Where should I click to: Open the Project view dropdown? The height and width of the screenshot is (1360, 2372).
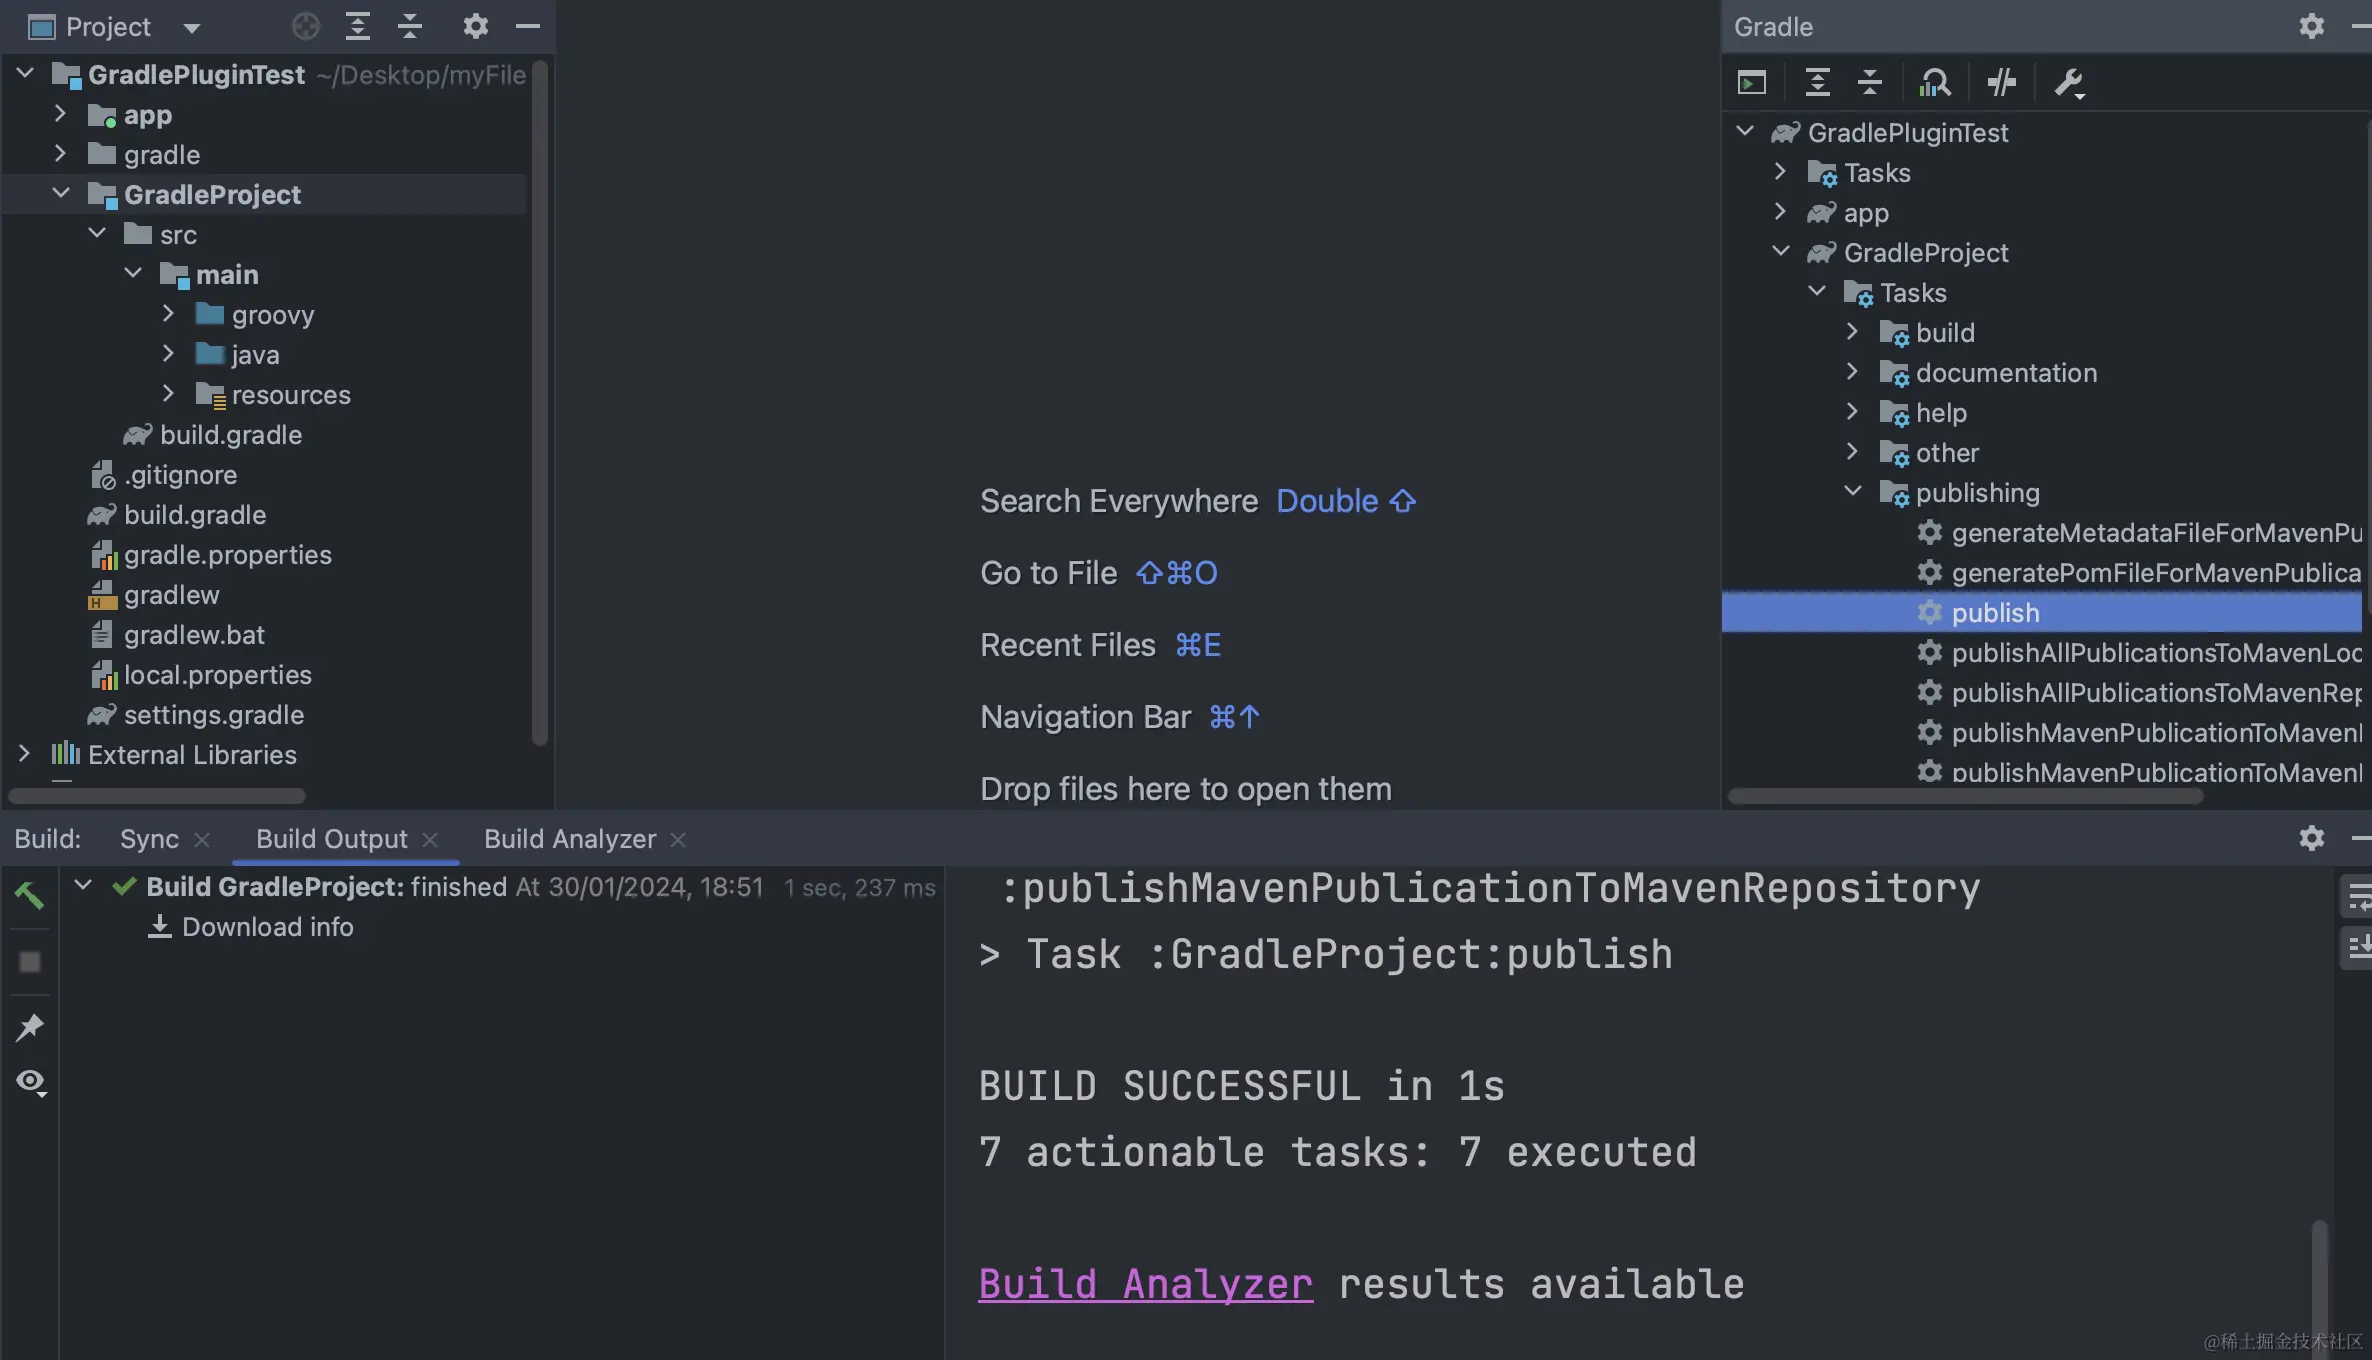[x=192, y=28]
